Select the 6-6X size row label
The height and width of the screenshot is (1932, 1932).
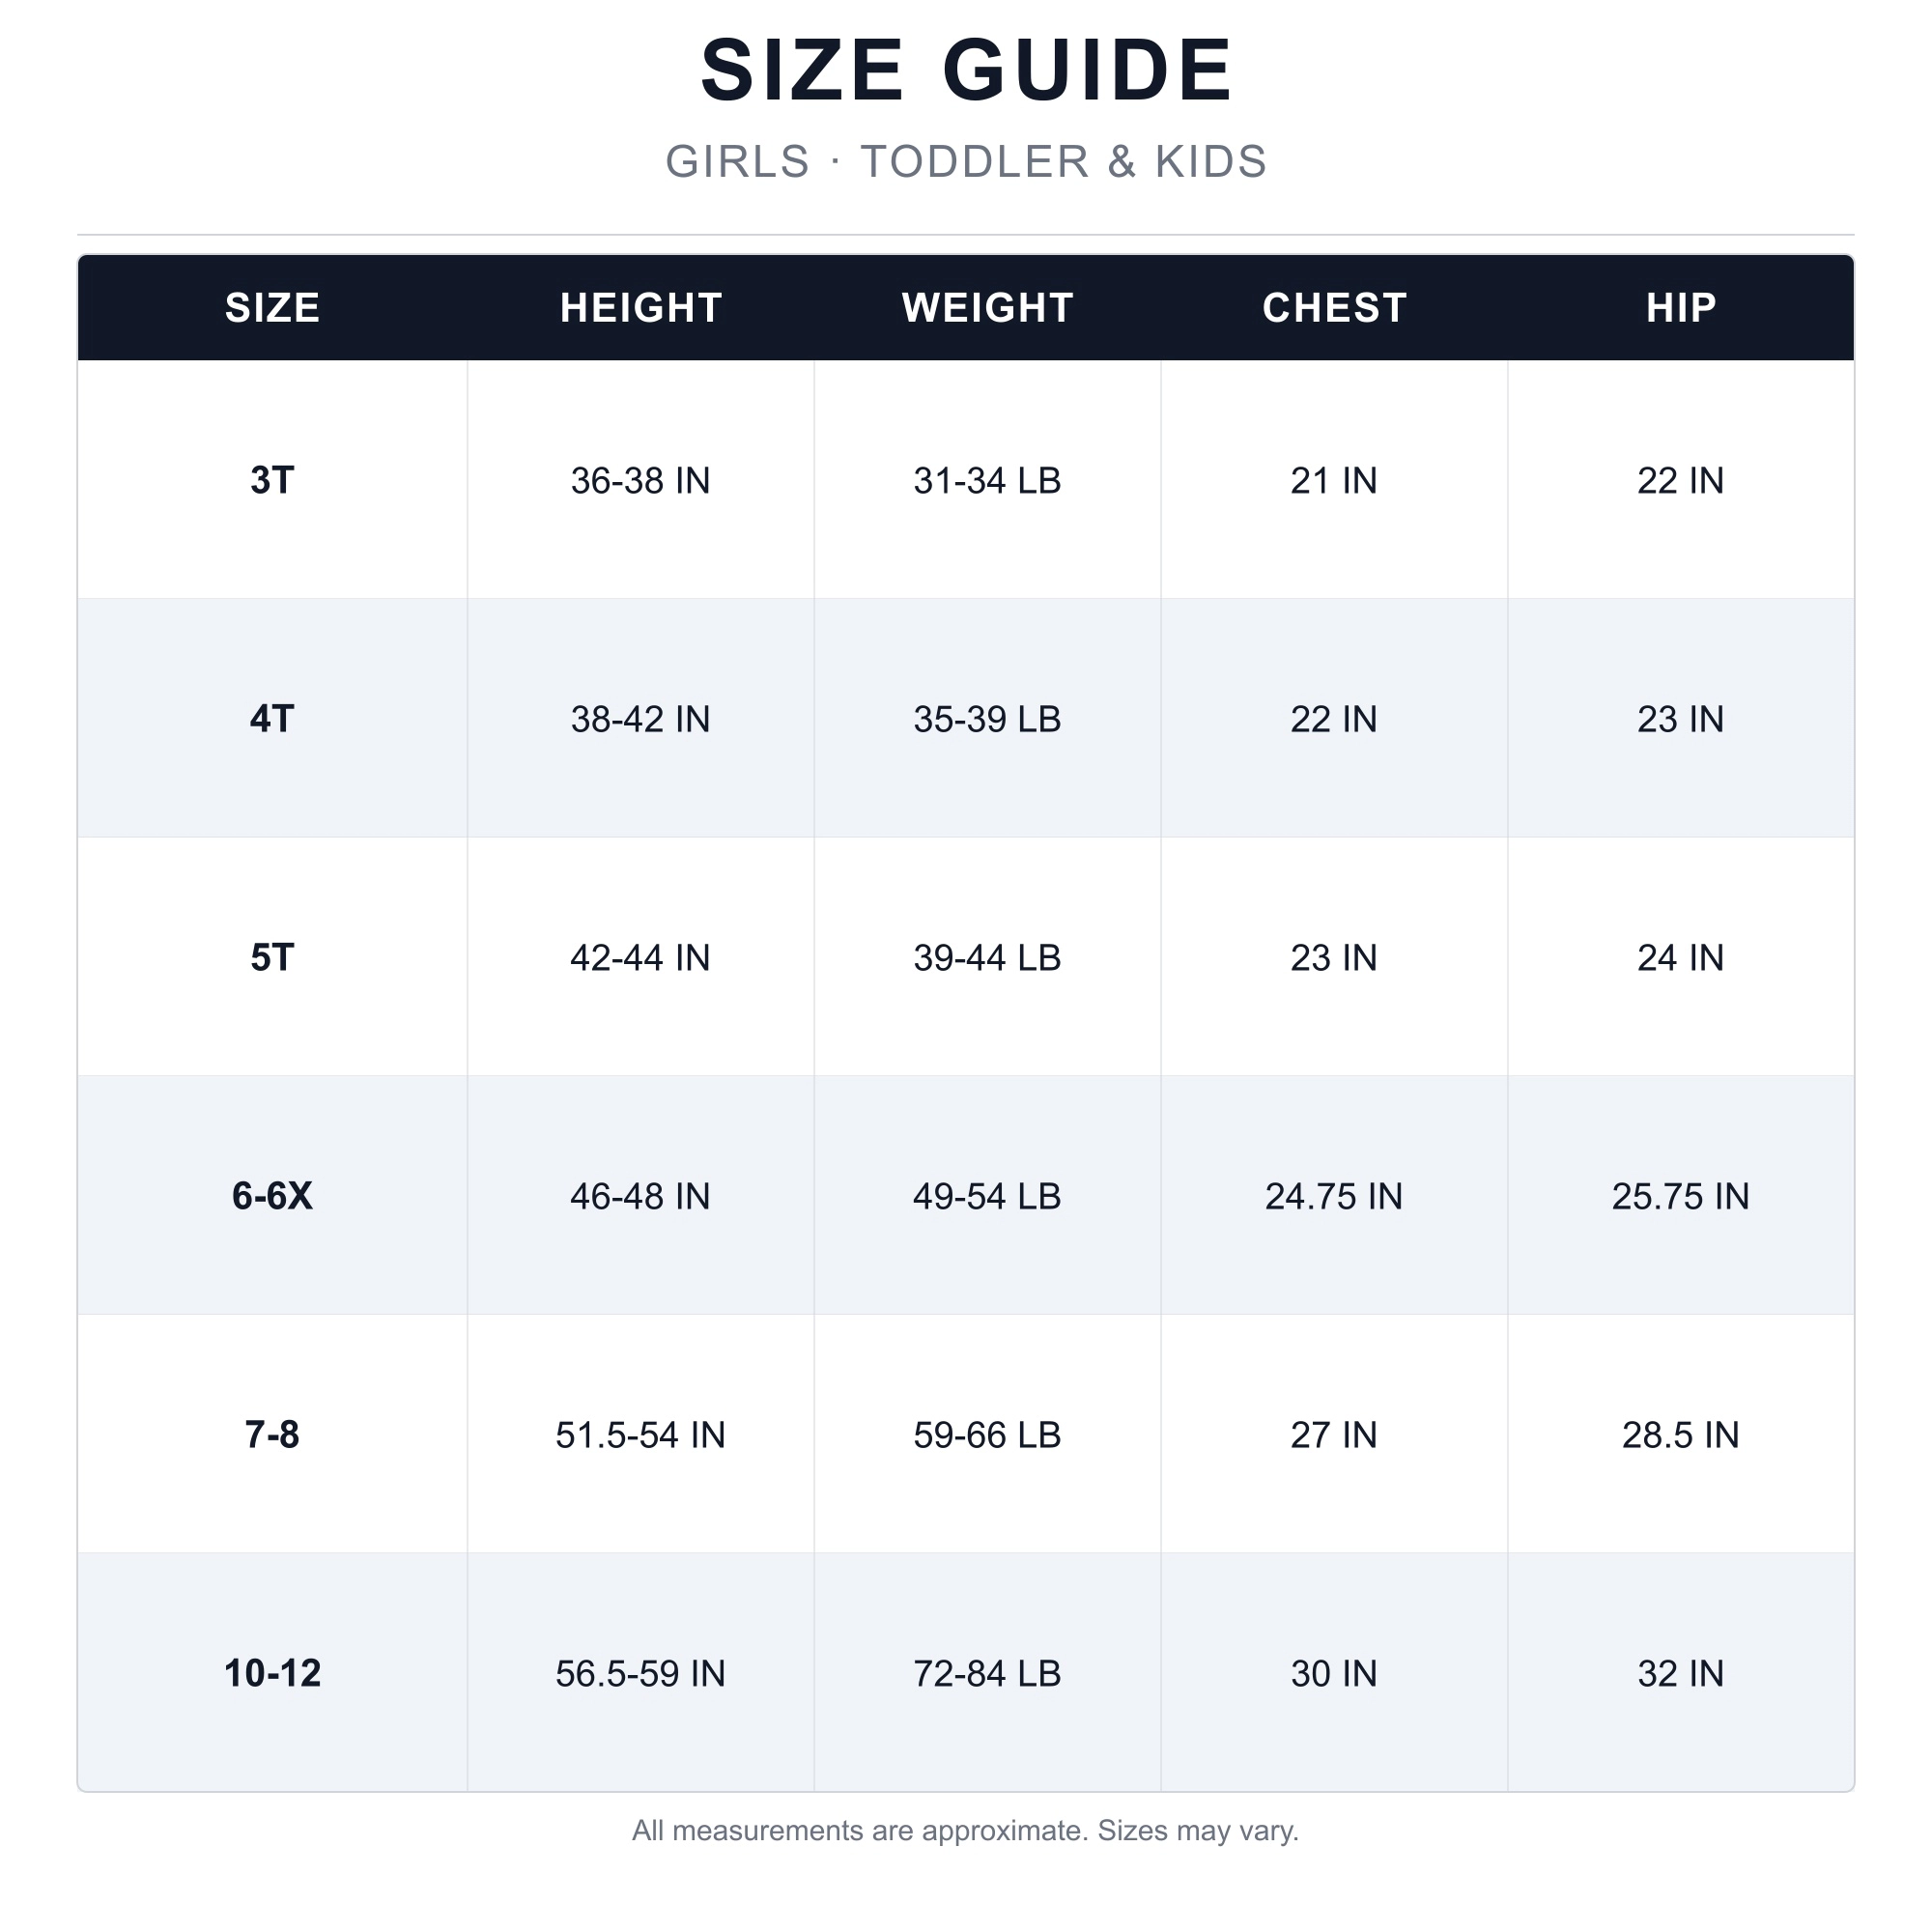(272, 1196)
